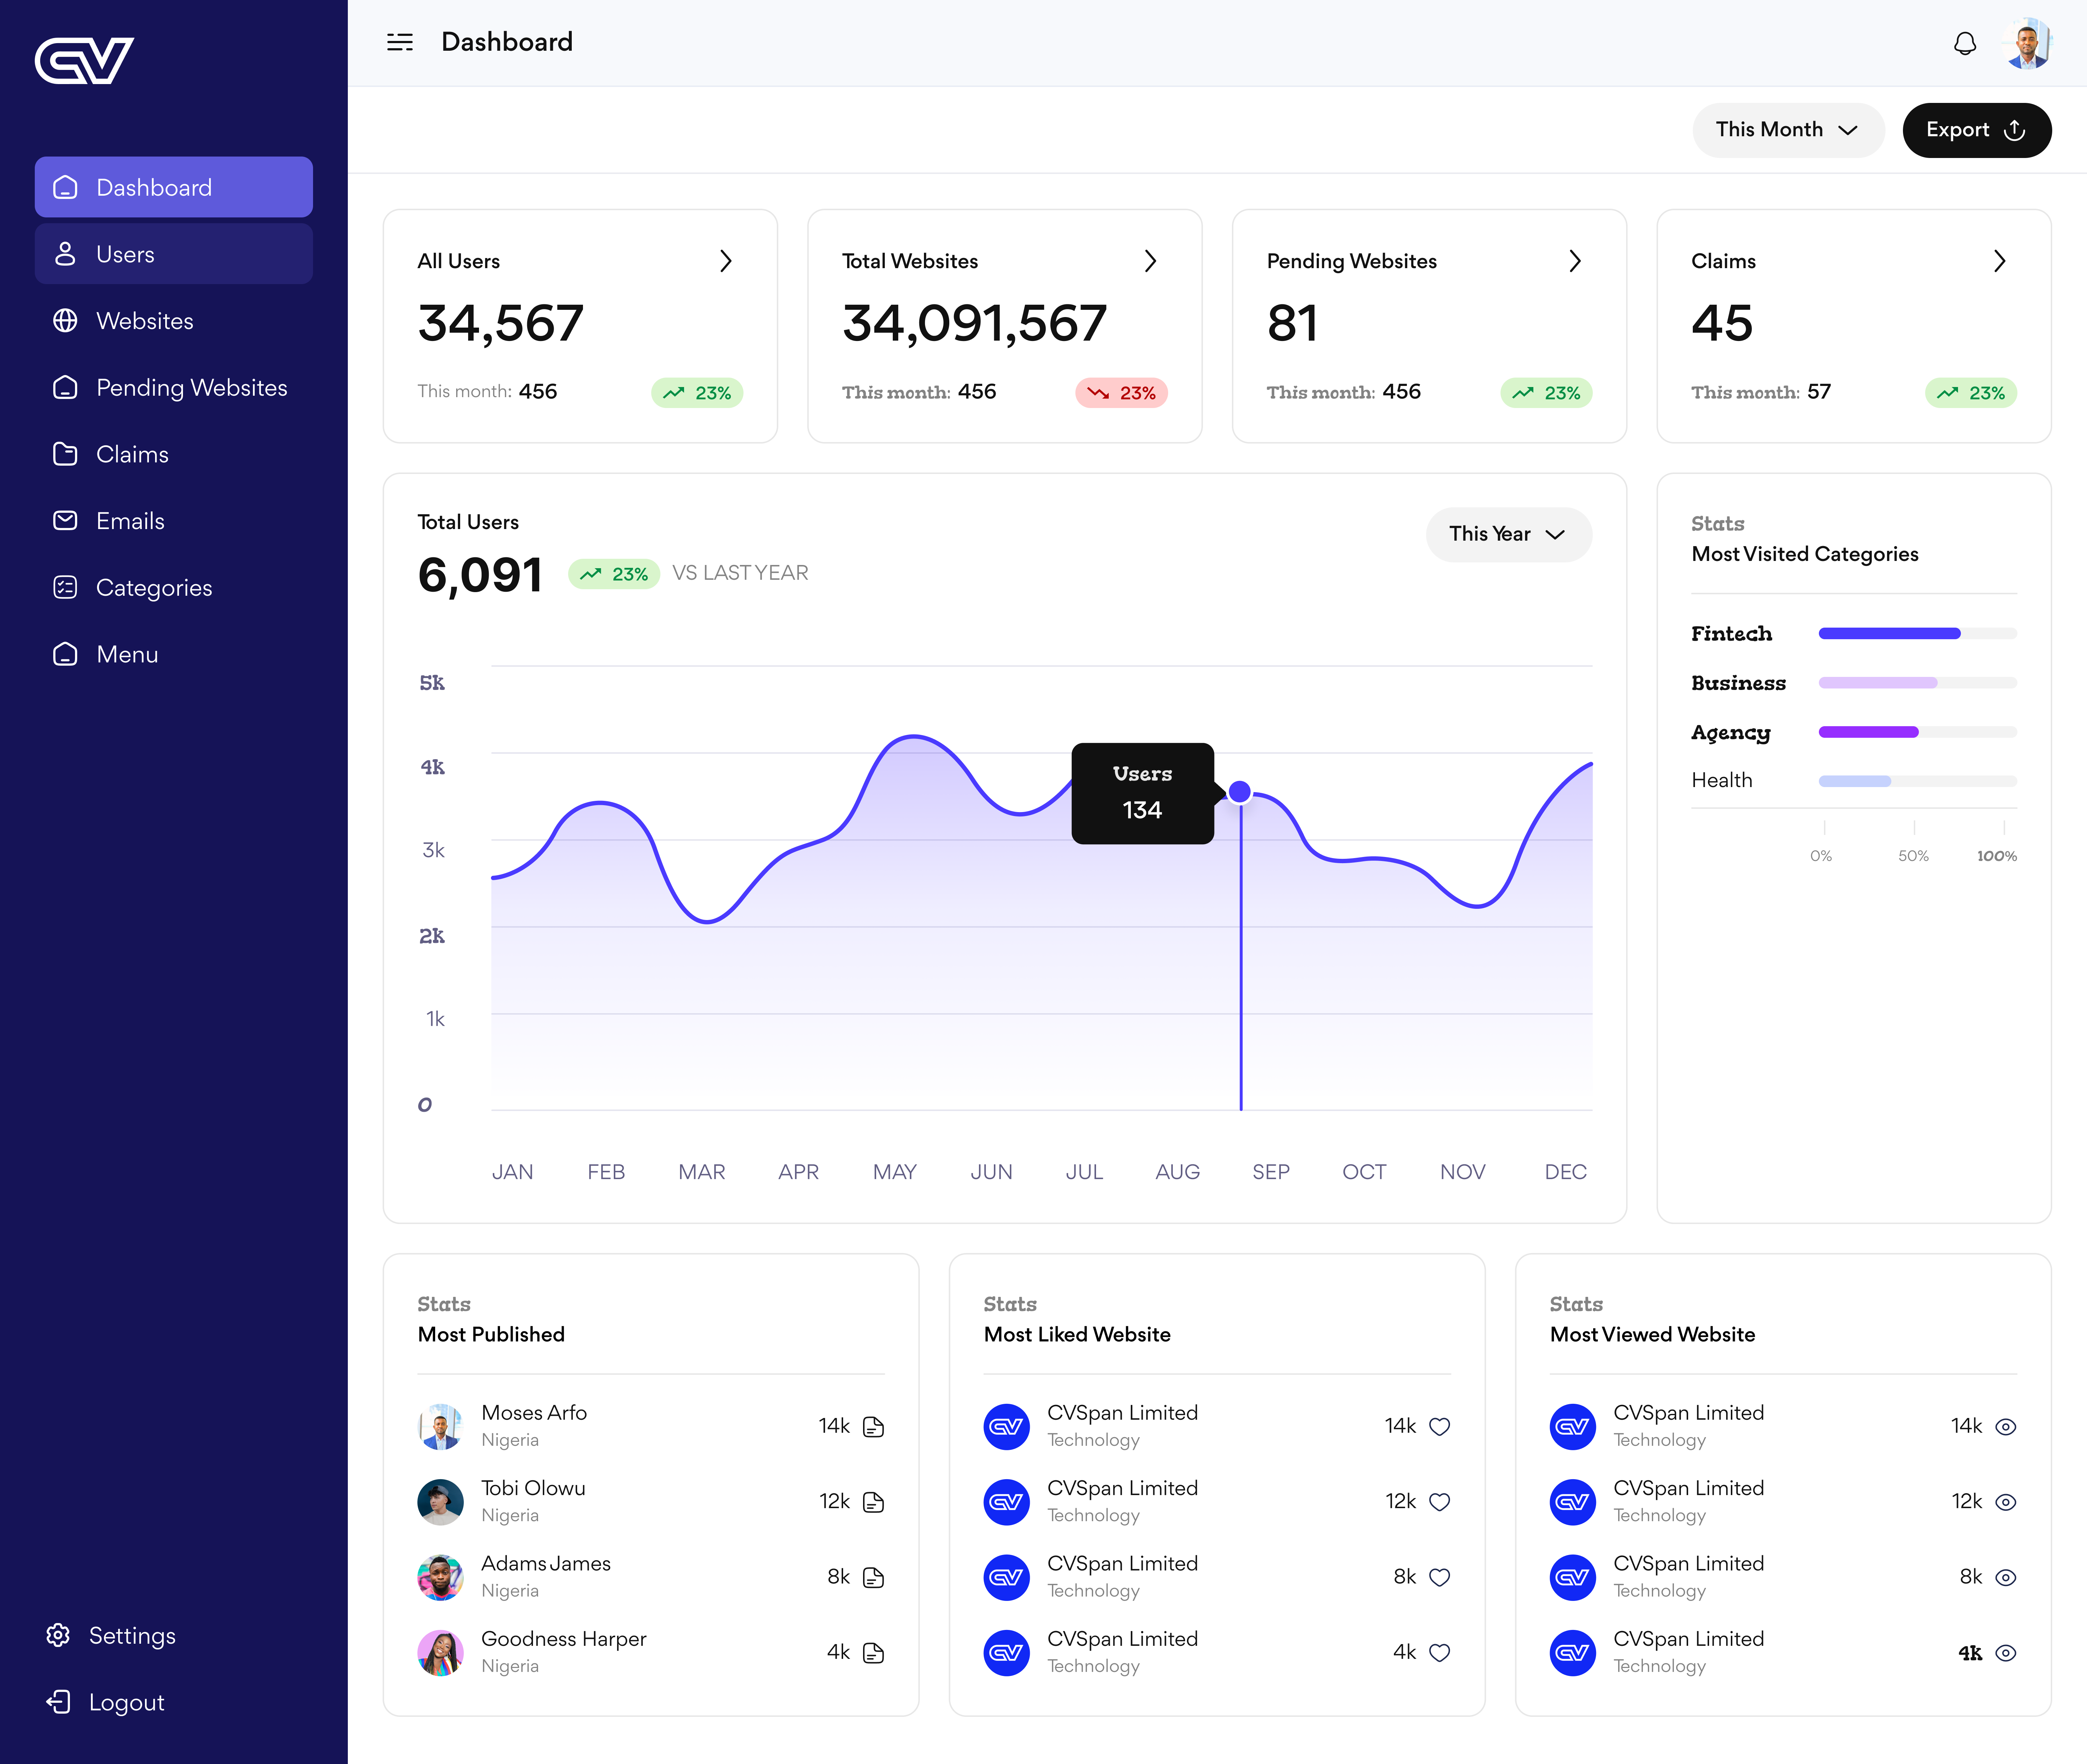Click the document icon beside Tobi Olowu

click(873, 1502)
